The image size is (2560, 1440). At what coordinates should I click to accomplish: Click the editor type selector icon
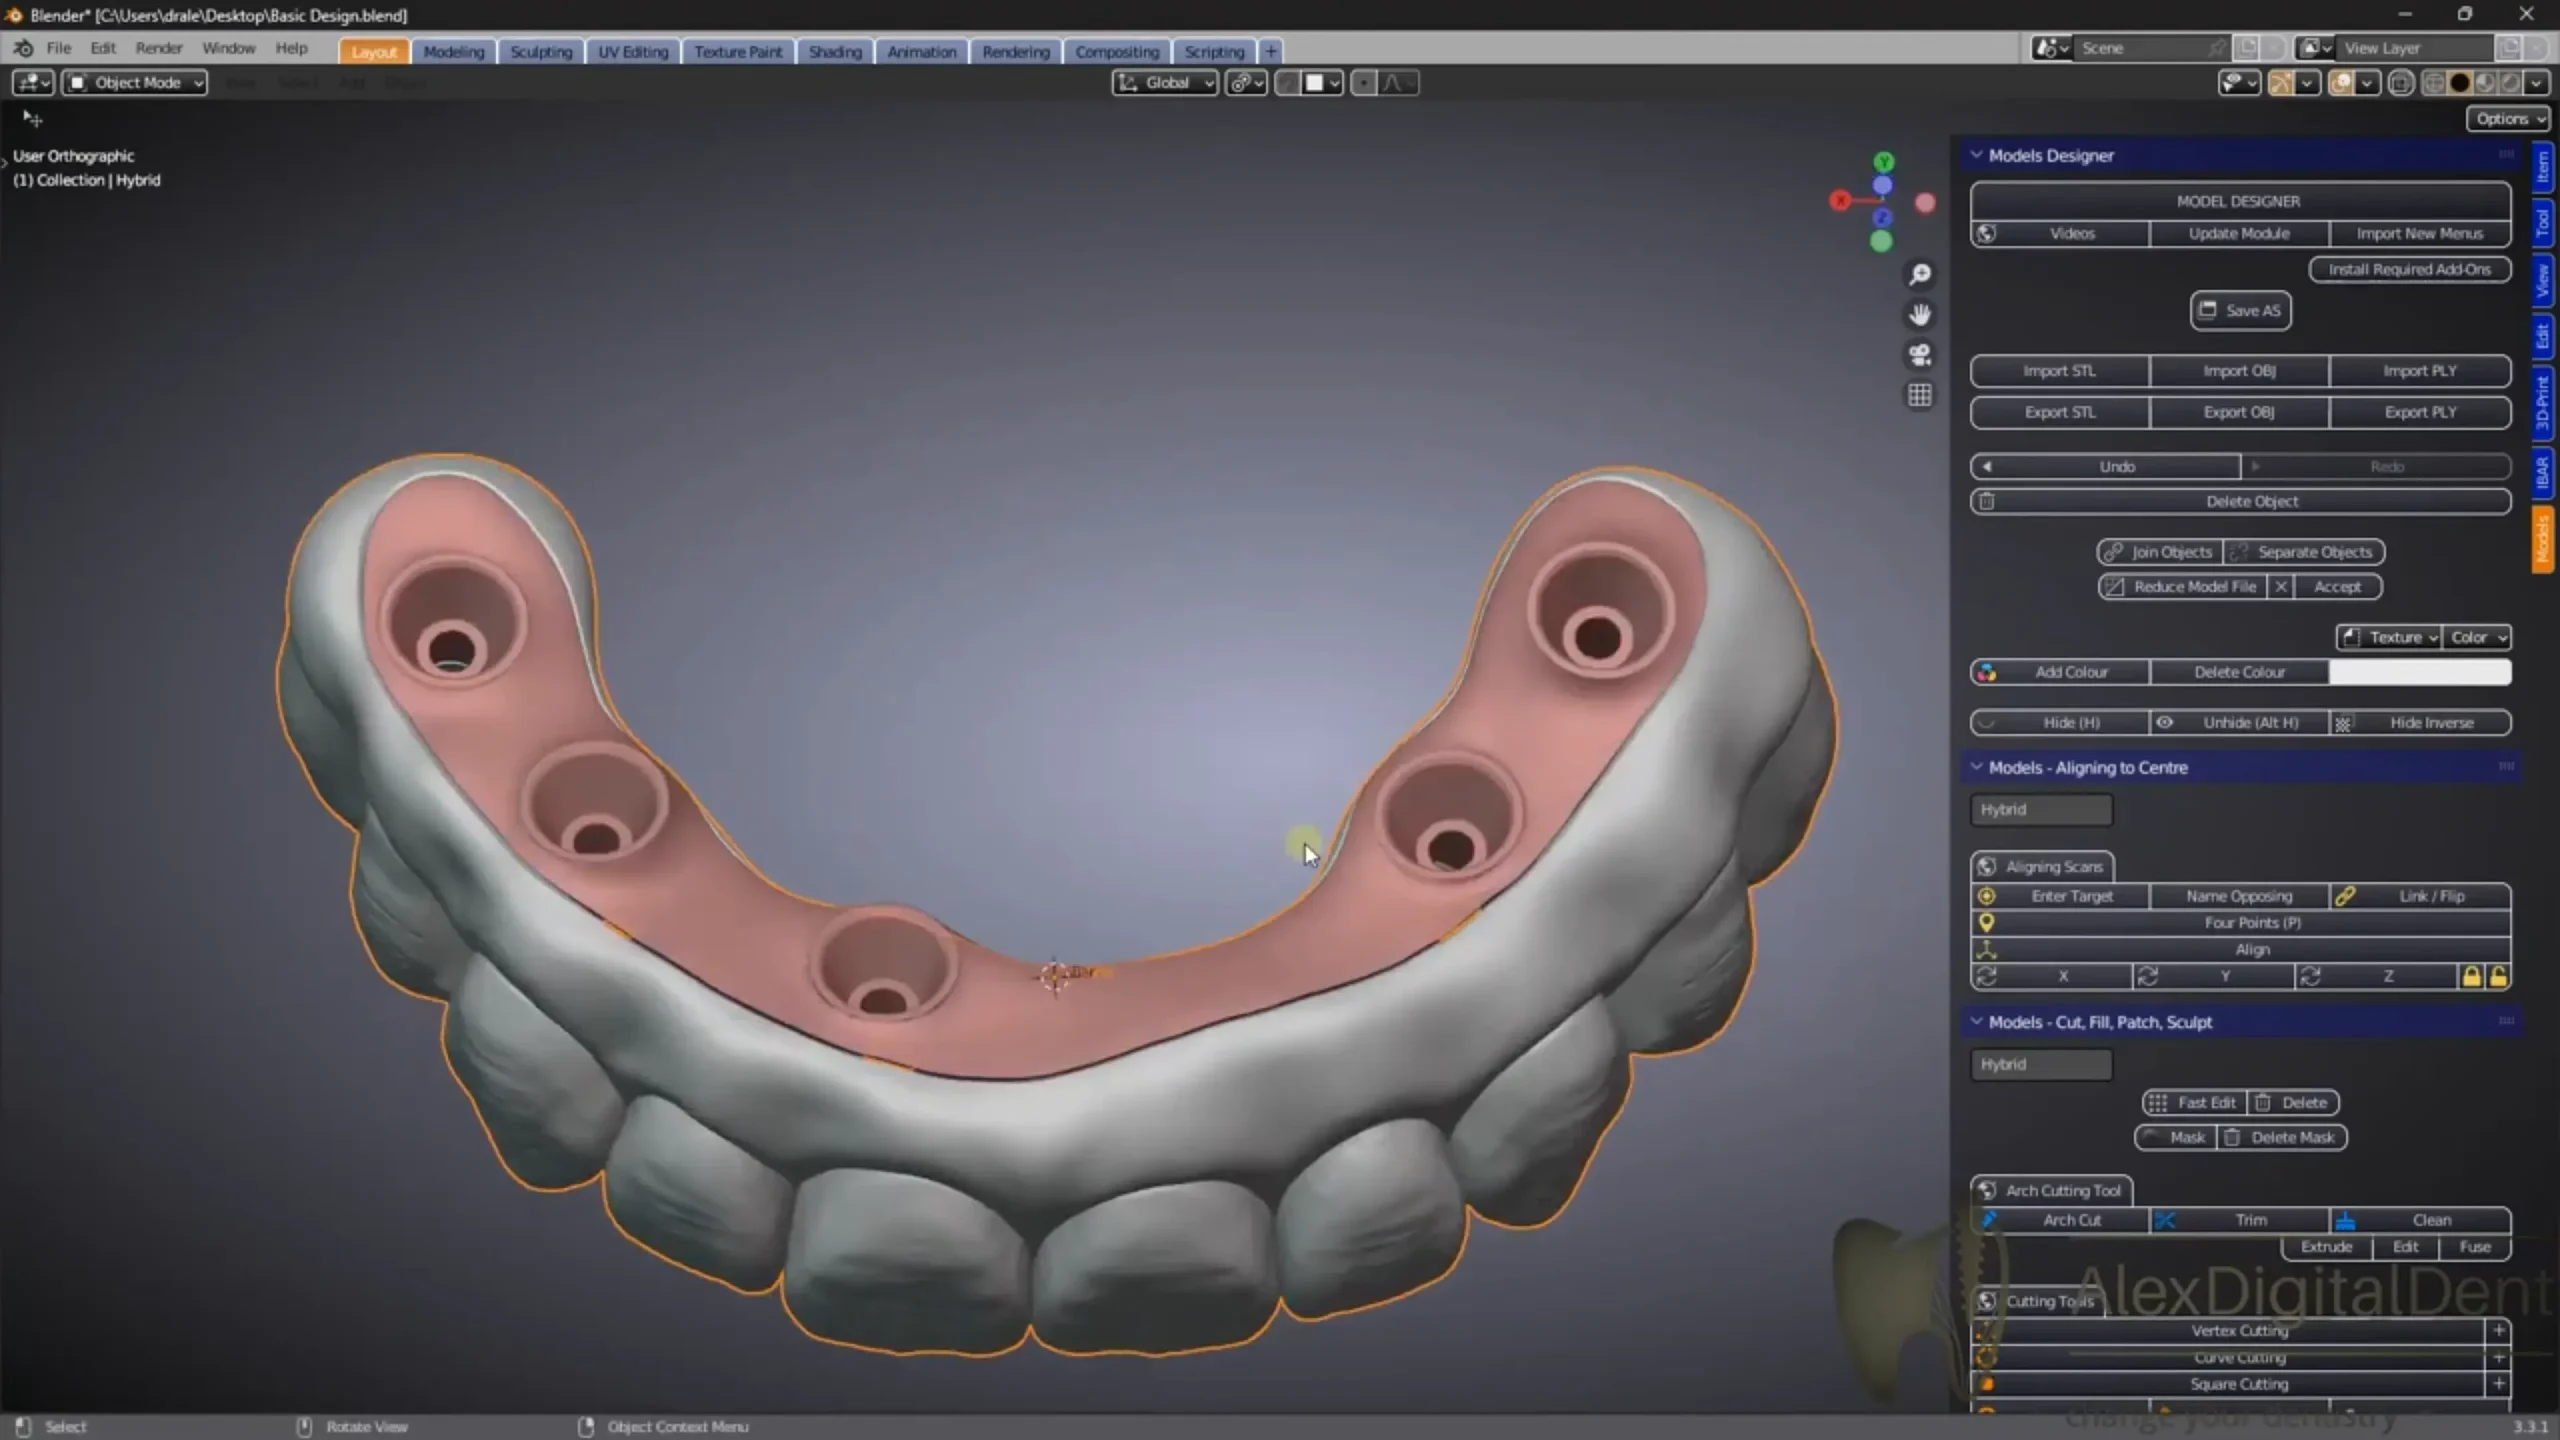33,83
